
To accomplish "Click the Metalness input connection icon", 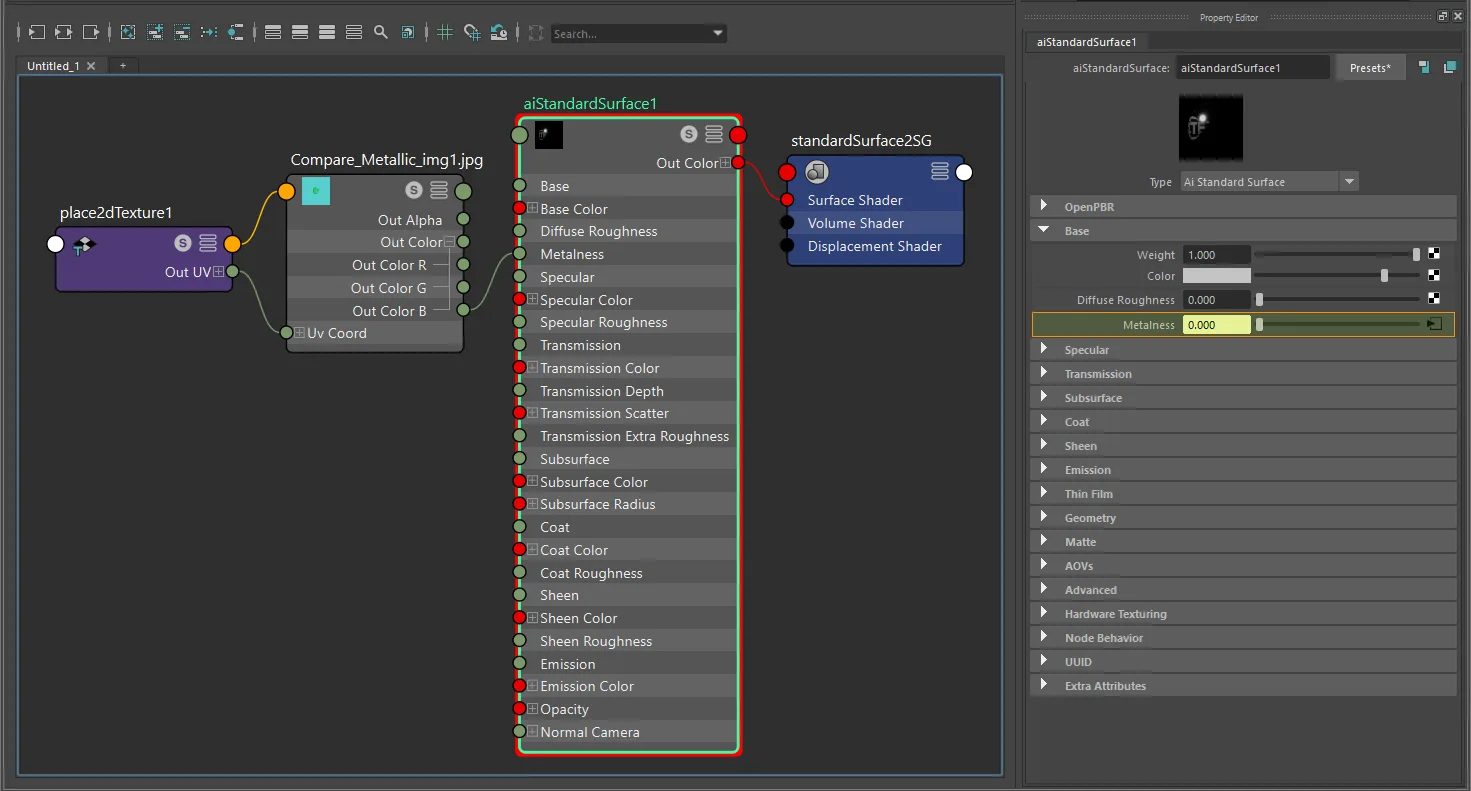I will pyautogui.click(x=1434, y=325).
